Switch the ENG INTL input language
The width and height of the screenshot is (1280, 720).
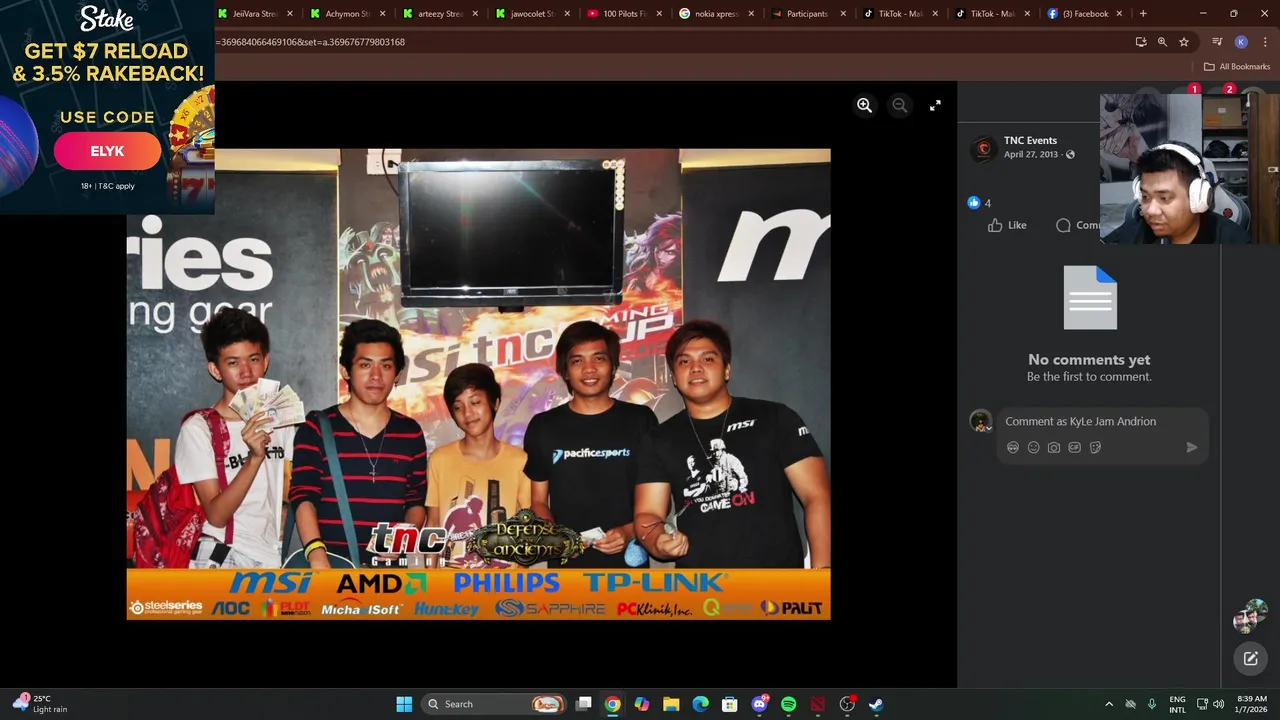(1177, 704)
